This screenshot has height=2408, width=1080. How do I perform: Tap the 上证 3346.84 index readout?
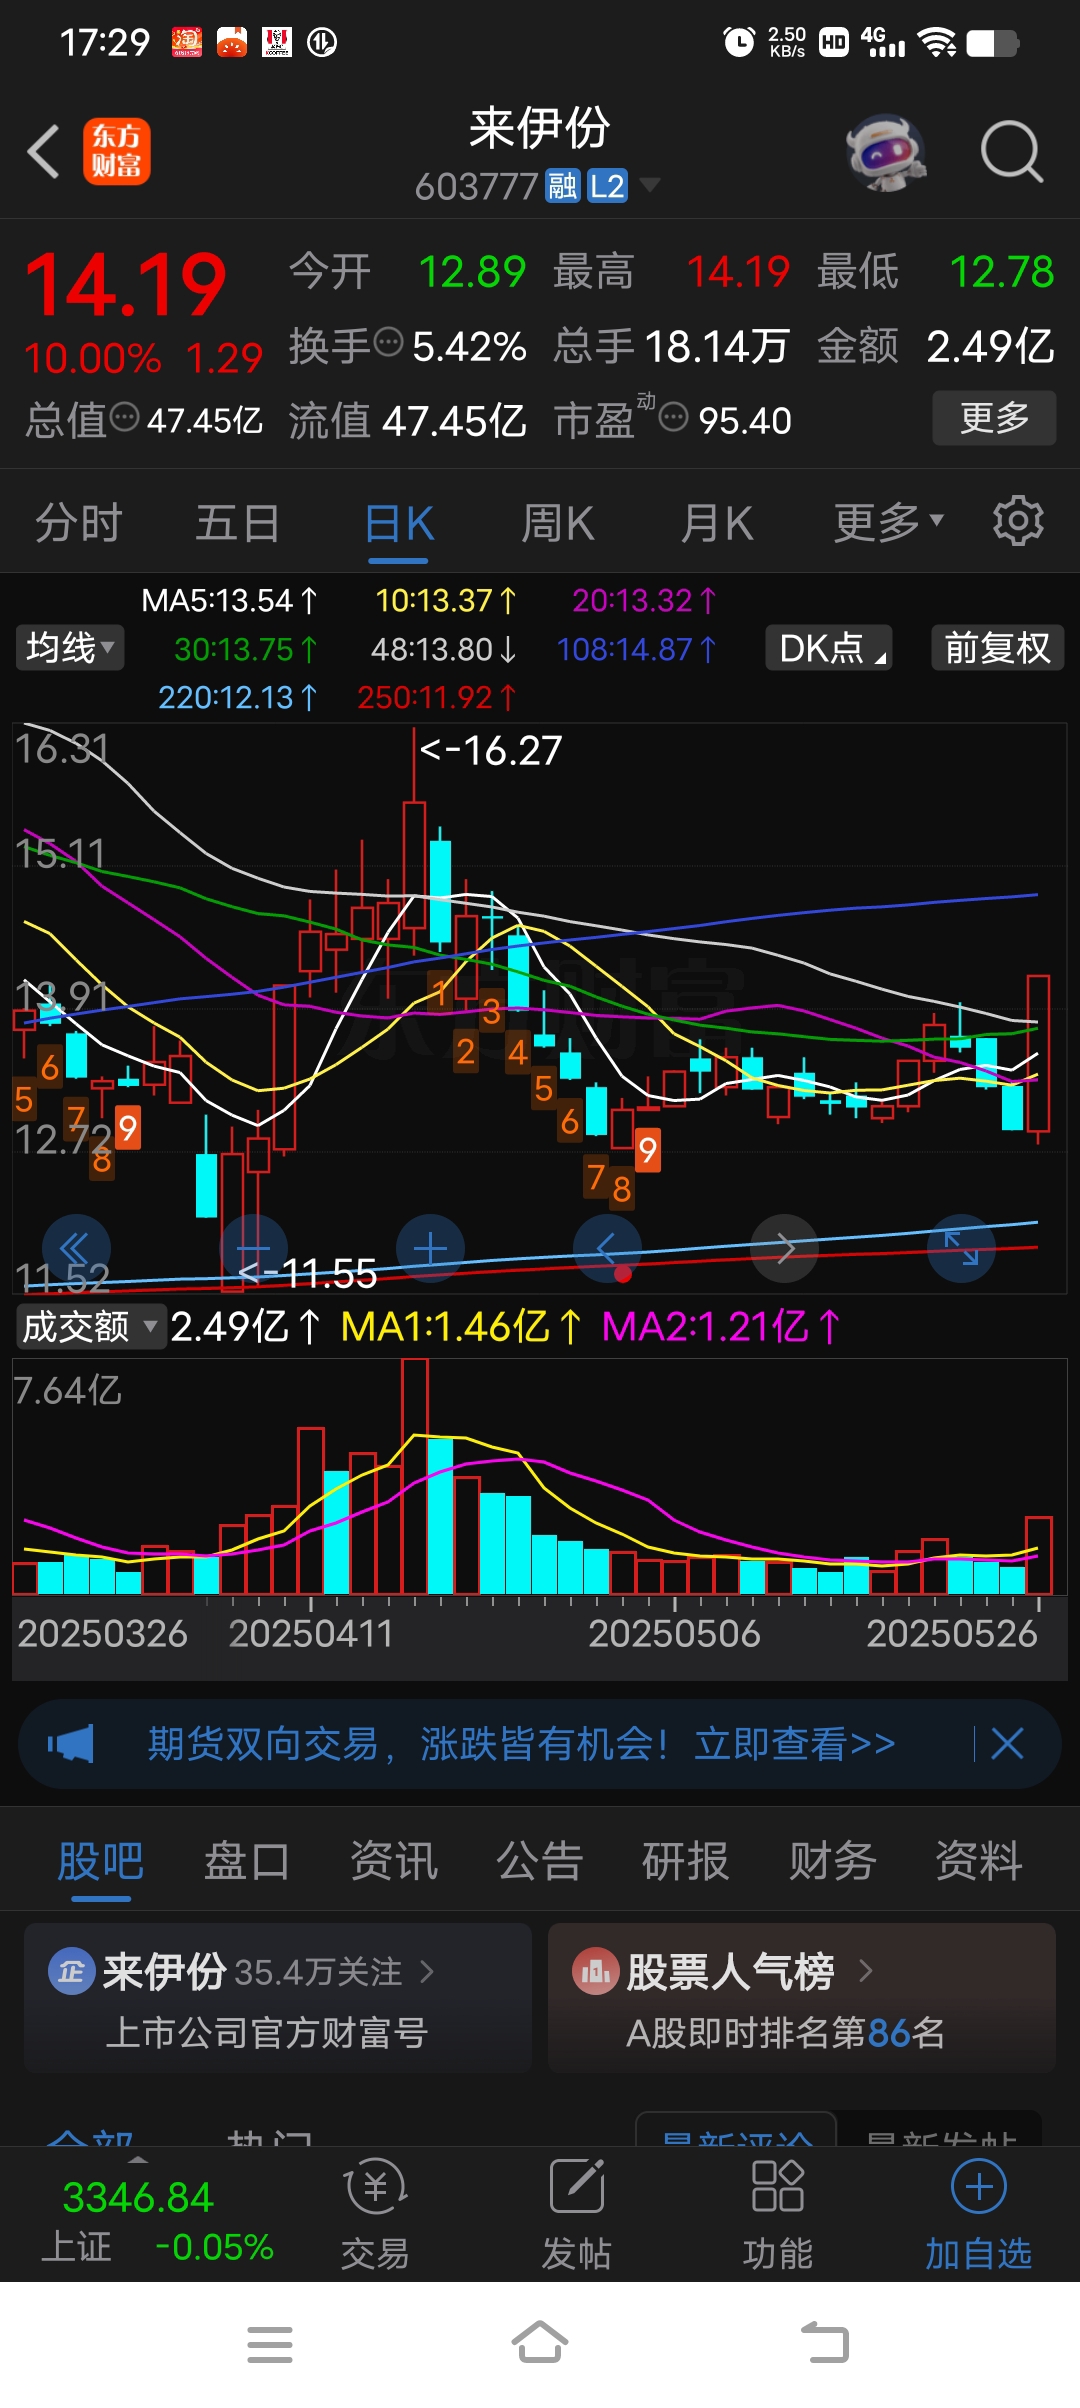157,2220
